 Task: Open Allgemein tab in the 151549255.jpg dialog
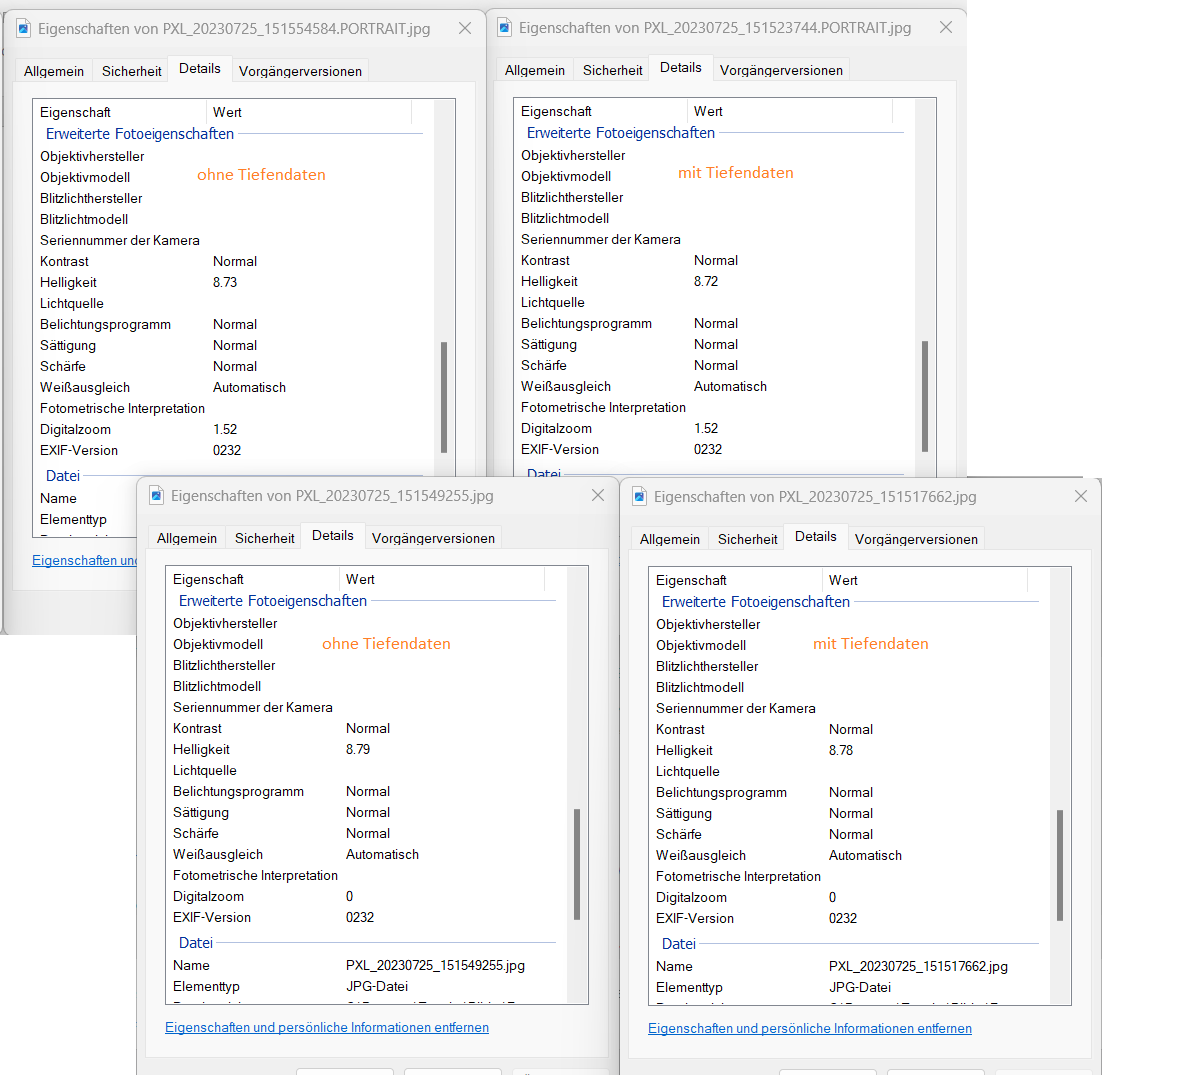click(187, 538)
